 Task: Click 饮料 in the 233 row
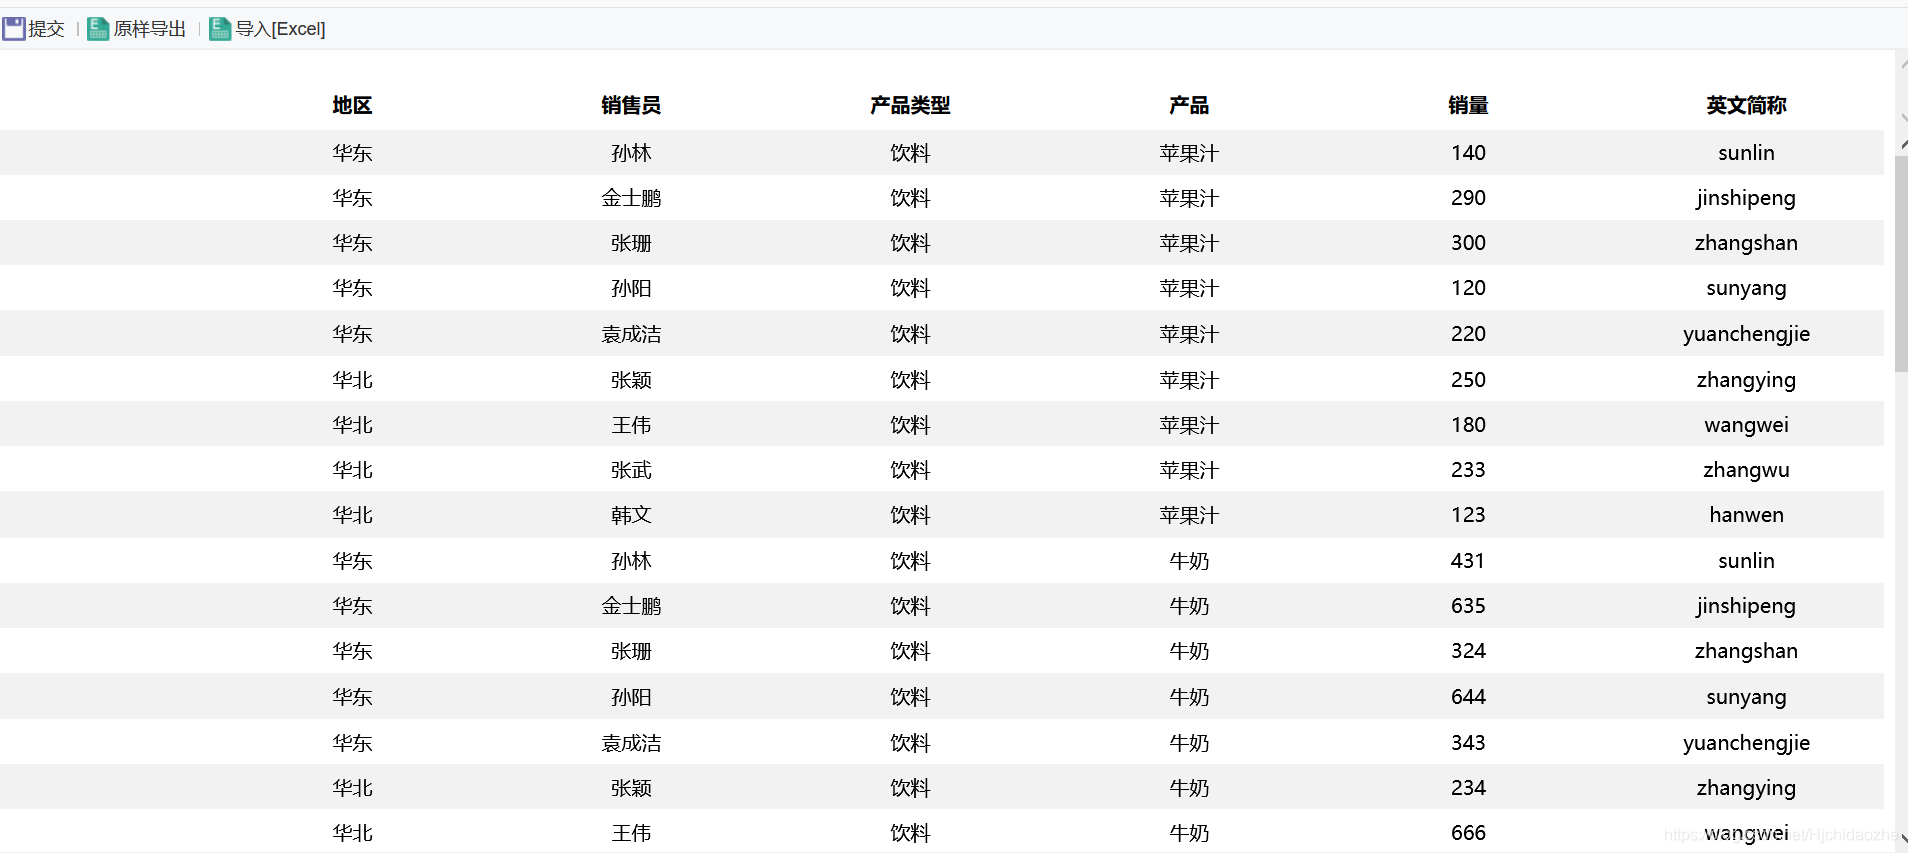coord(910,470)
